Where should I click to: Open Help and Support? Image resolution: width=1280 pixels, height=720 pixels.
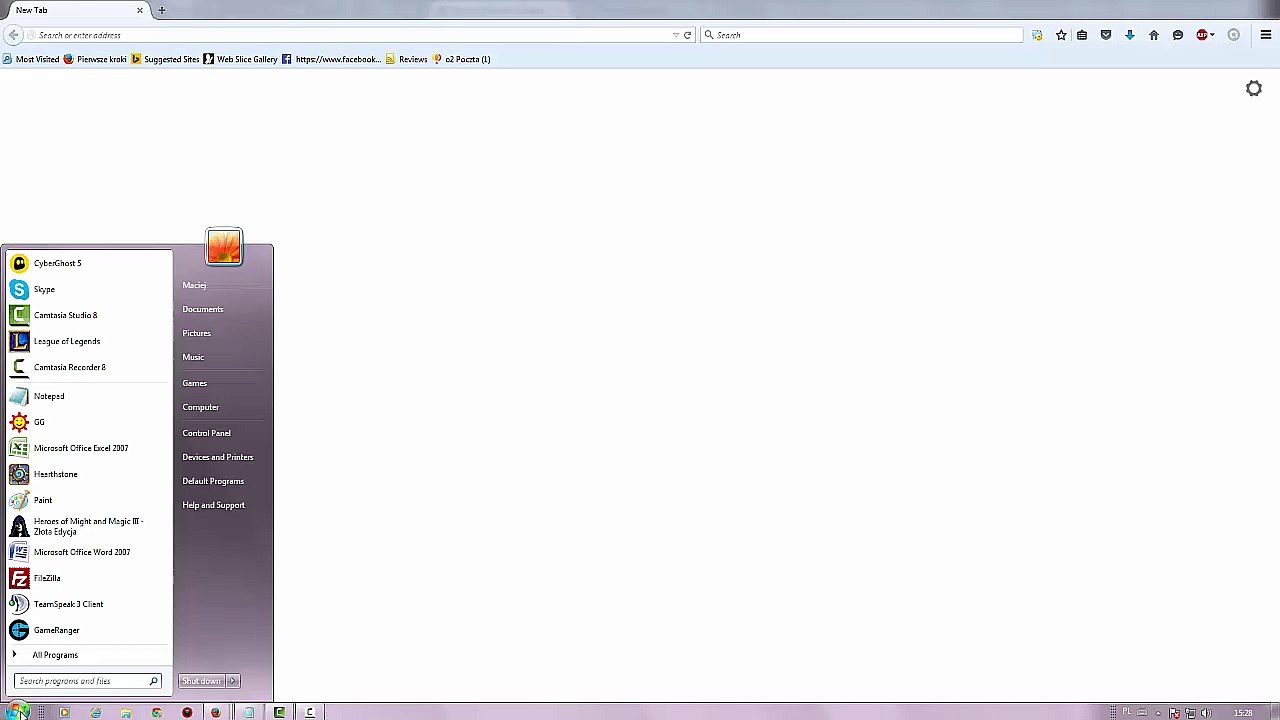[x=214, y=505]
